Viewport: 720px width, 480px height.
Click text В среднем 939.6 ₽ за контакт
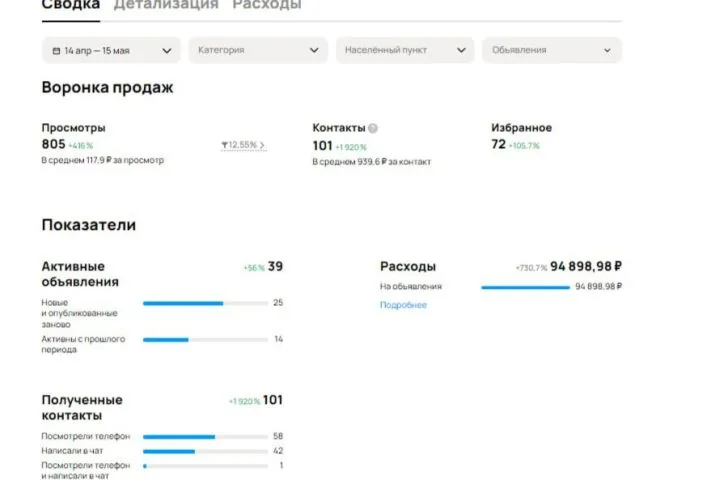pyautogui.click(x=371, y=162)
